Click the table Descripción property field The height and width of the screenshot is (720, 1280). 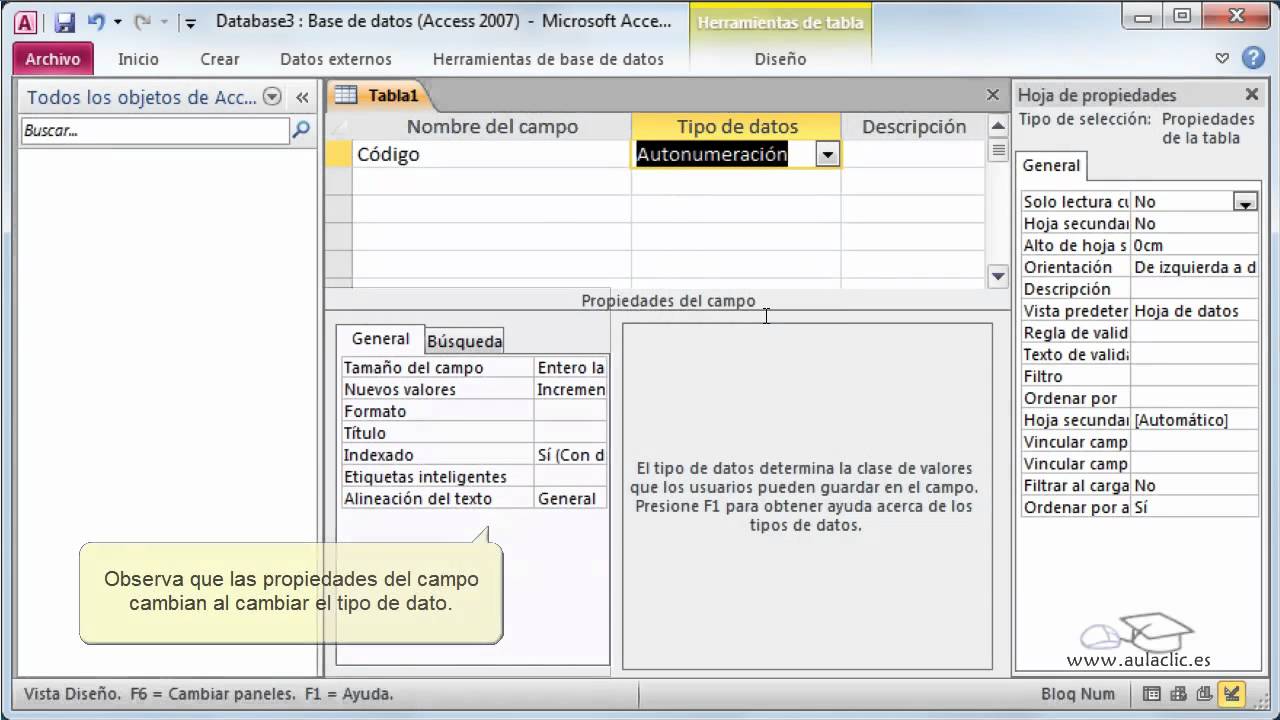pos(1194,289)
